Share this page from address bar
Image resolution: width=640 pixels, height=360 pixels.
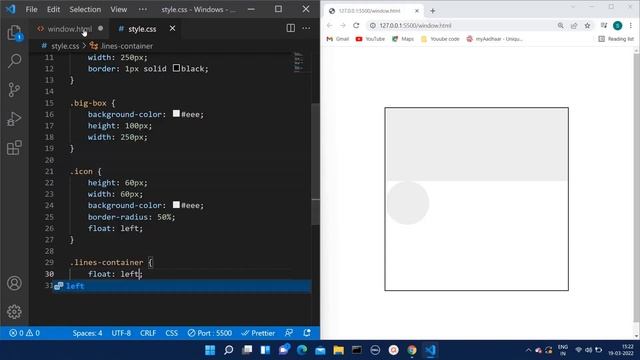[574, 25]
